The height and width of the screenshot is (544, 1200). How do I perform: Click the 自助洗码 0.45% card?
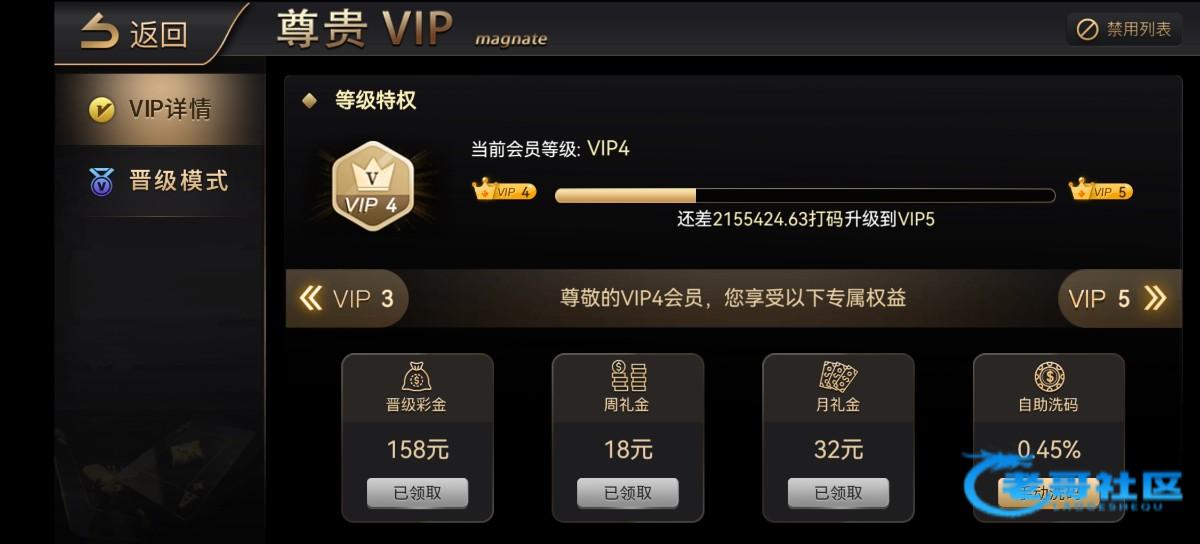point(1049,437)
